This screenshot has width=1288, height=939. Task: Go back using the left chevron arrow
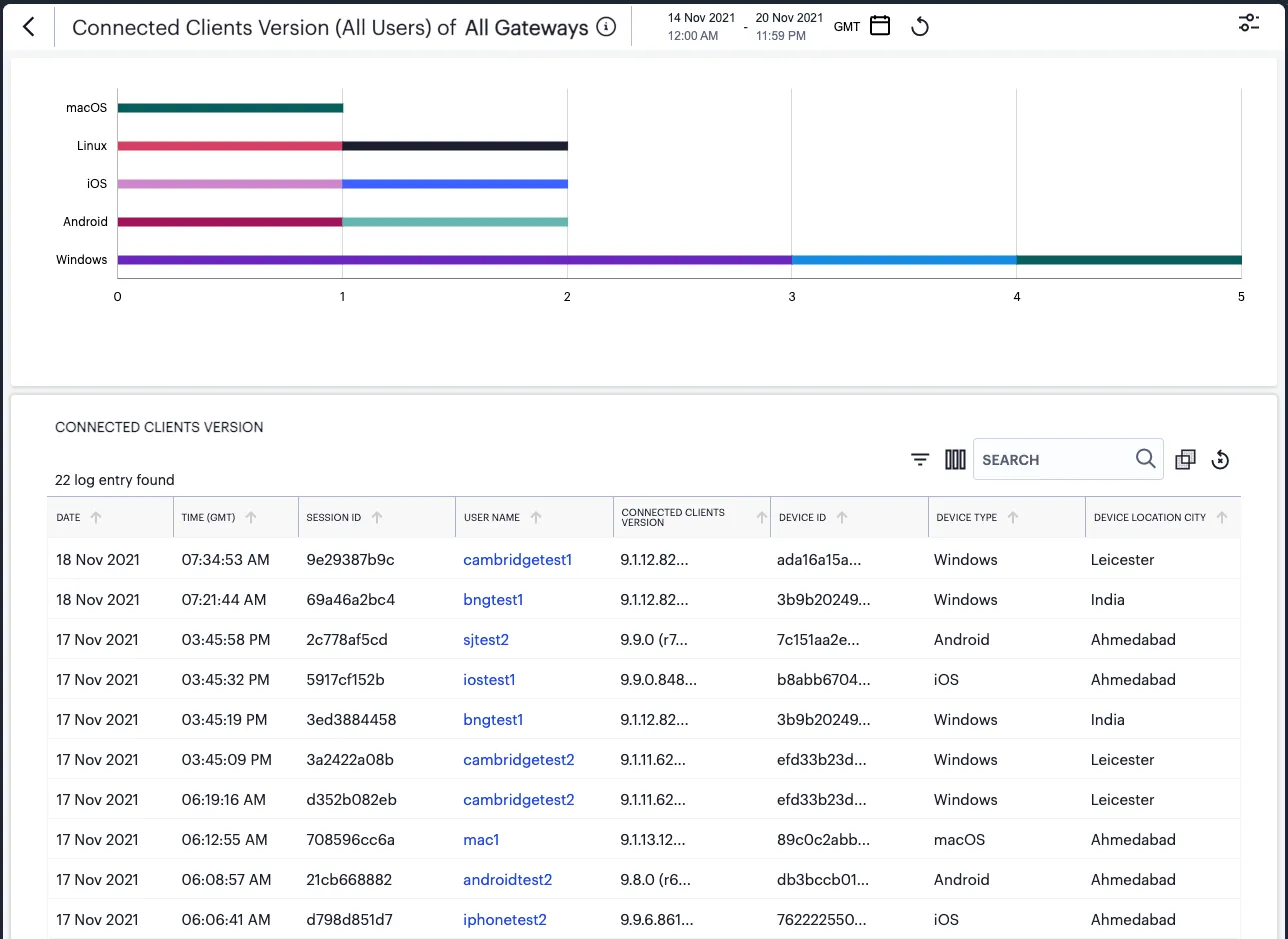[x=29, y=27]
